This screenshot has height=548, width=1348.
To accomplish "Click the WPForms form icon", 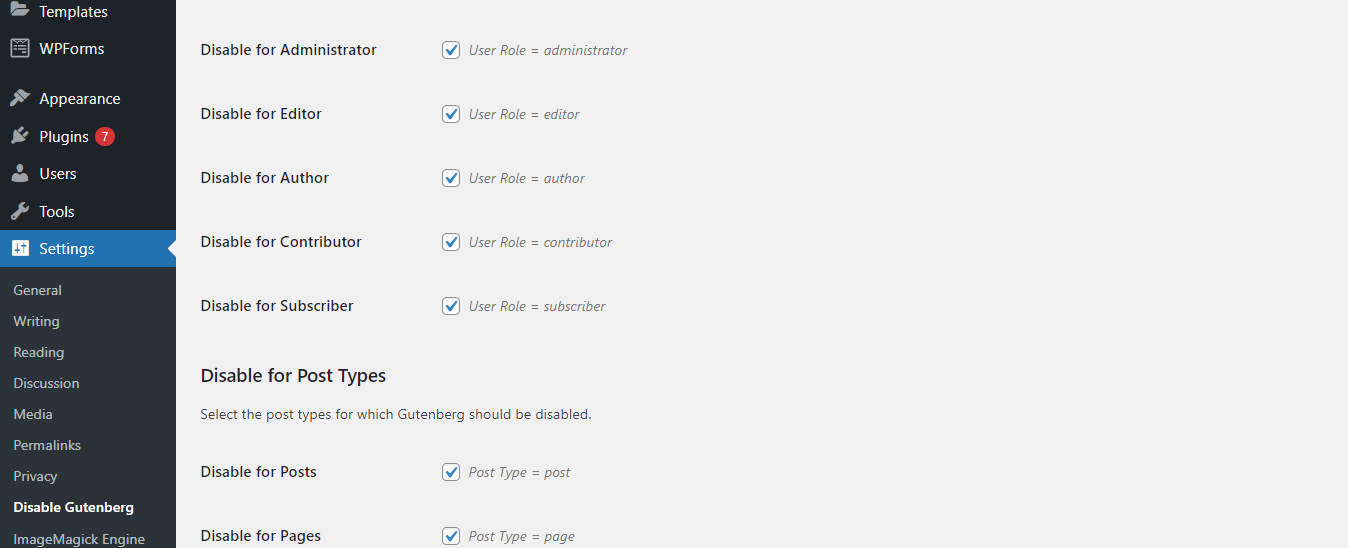I will [20, 48].
